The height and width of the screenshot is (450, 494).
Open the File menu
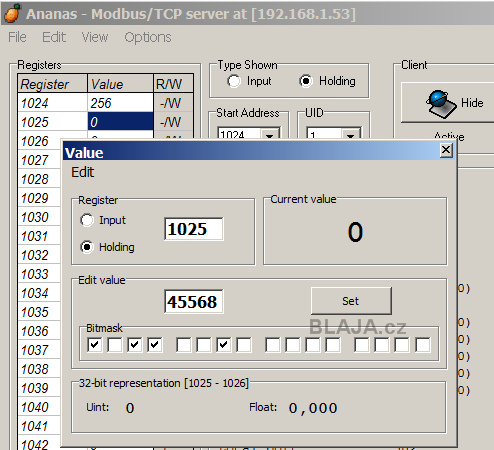tap(17, 37)
